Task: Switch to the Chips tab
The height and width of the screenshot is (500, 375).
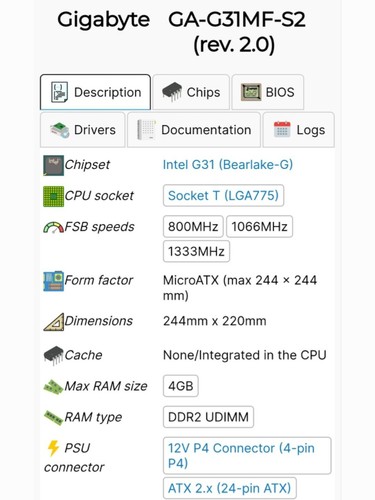Action: click(191, 92)
